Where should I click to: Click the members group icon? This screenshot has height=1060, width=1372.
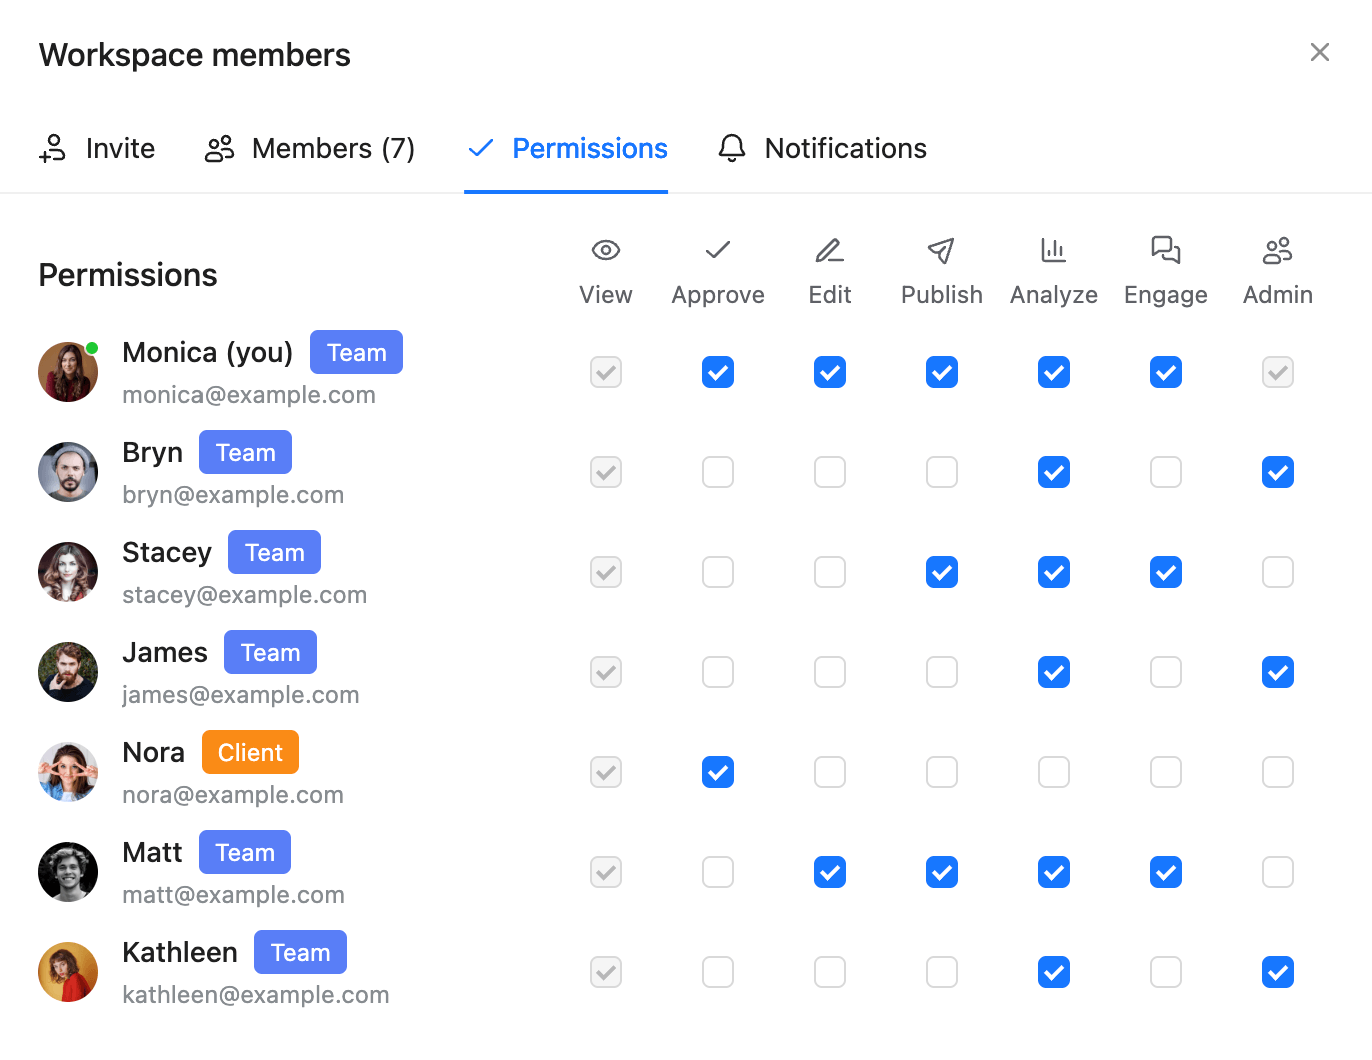tap(219, 148)
